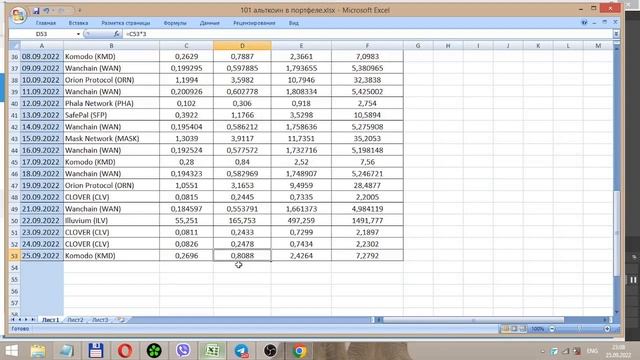
Task: Click cell Orion Protocol (ORN) in row 38
Action: [x=111, y=80]
